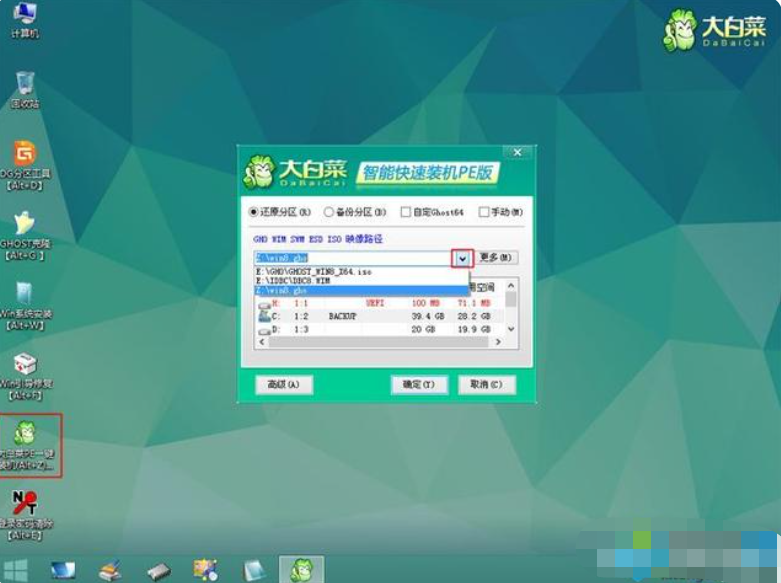Select the 还原分区 radio button

252,212
